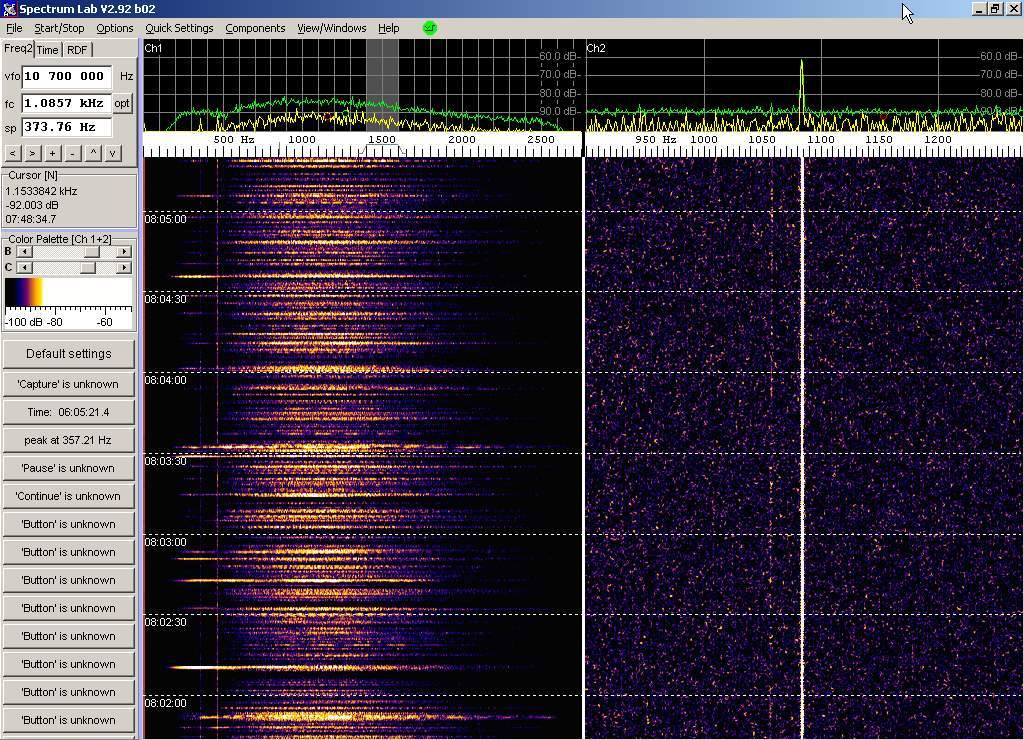Click the '+' frequency zoom-in button
This screenshot has width=1024, height=740.
pos(52,153)
